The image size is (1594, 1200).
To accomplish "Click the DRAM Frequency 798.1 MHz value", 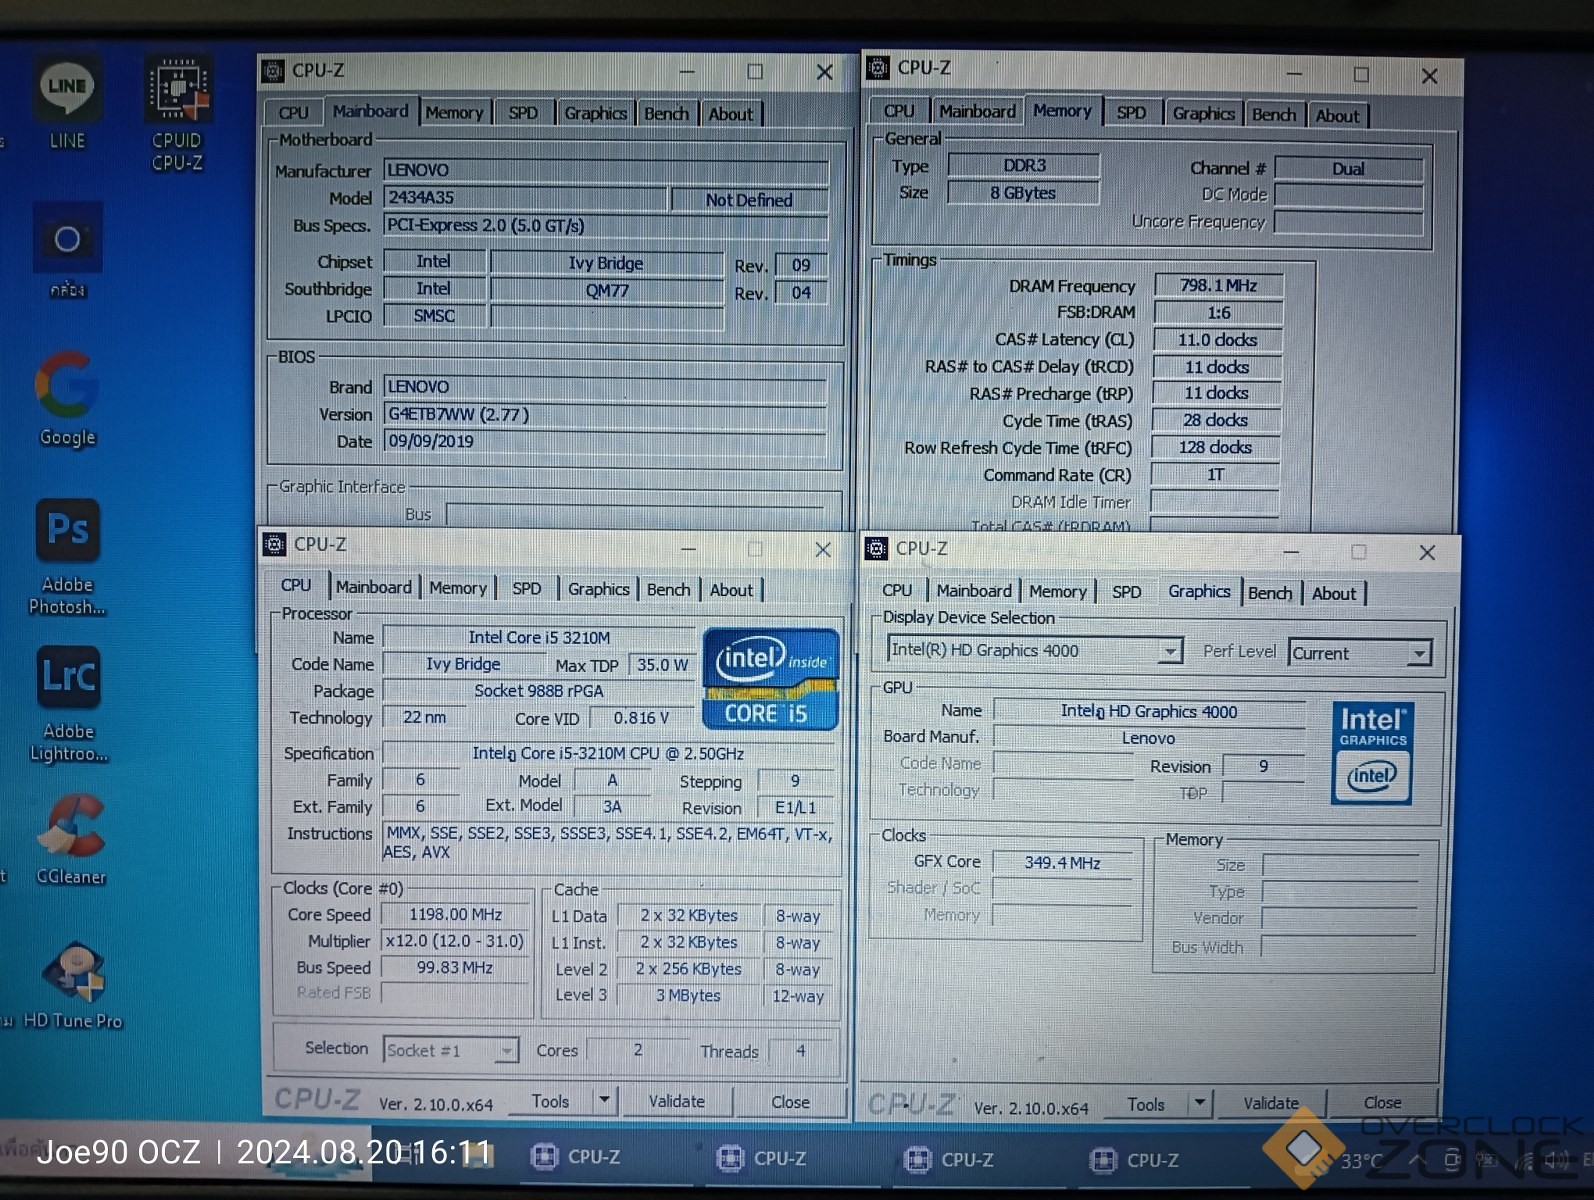I will tap(1218, 285).
